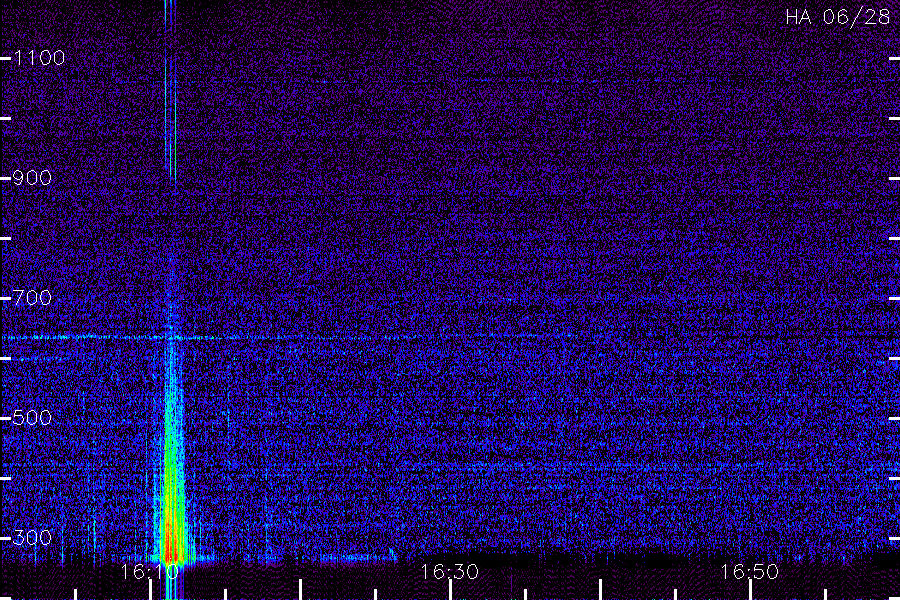The width and height of the screenshot is (900, 600).
Task: Click the 900 frequency axis label
Action: 32,178
